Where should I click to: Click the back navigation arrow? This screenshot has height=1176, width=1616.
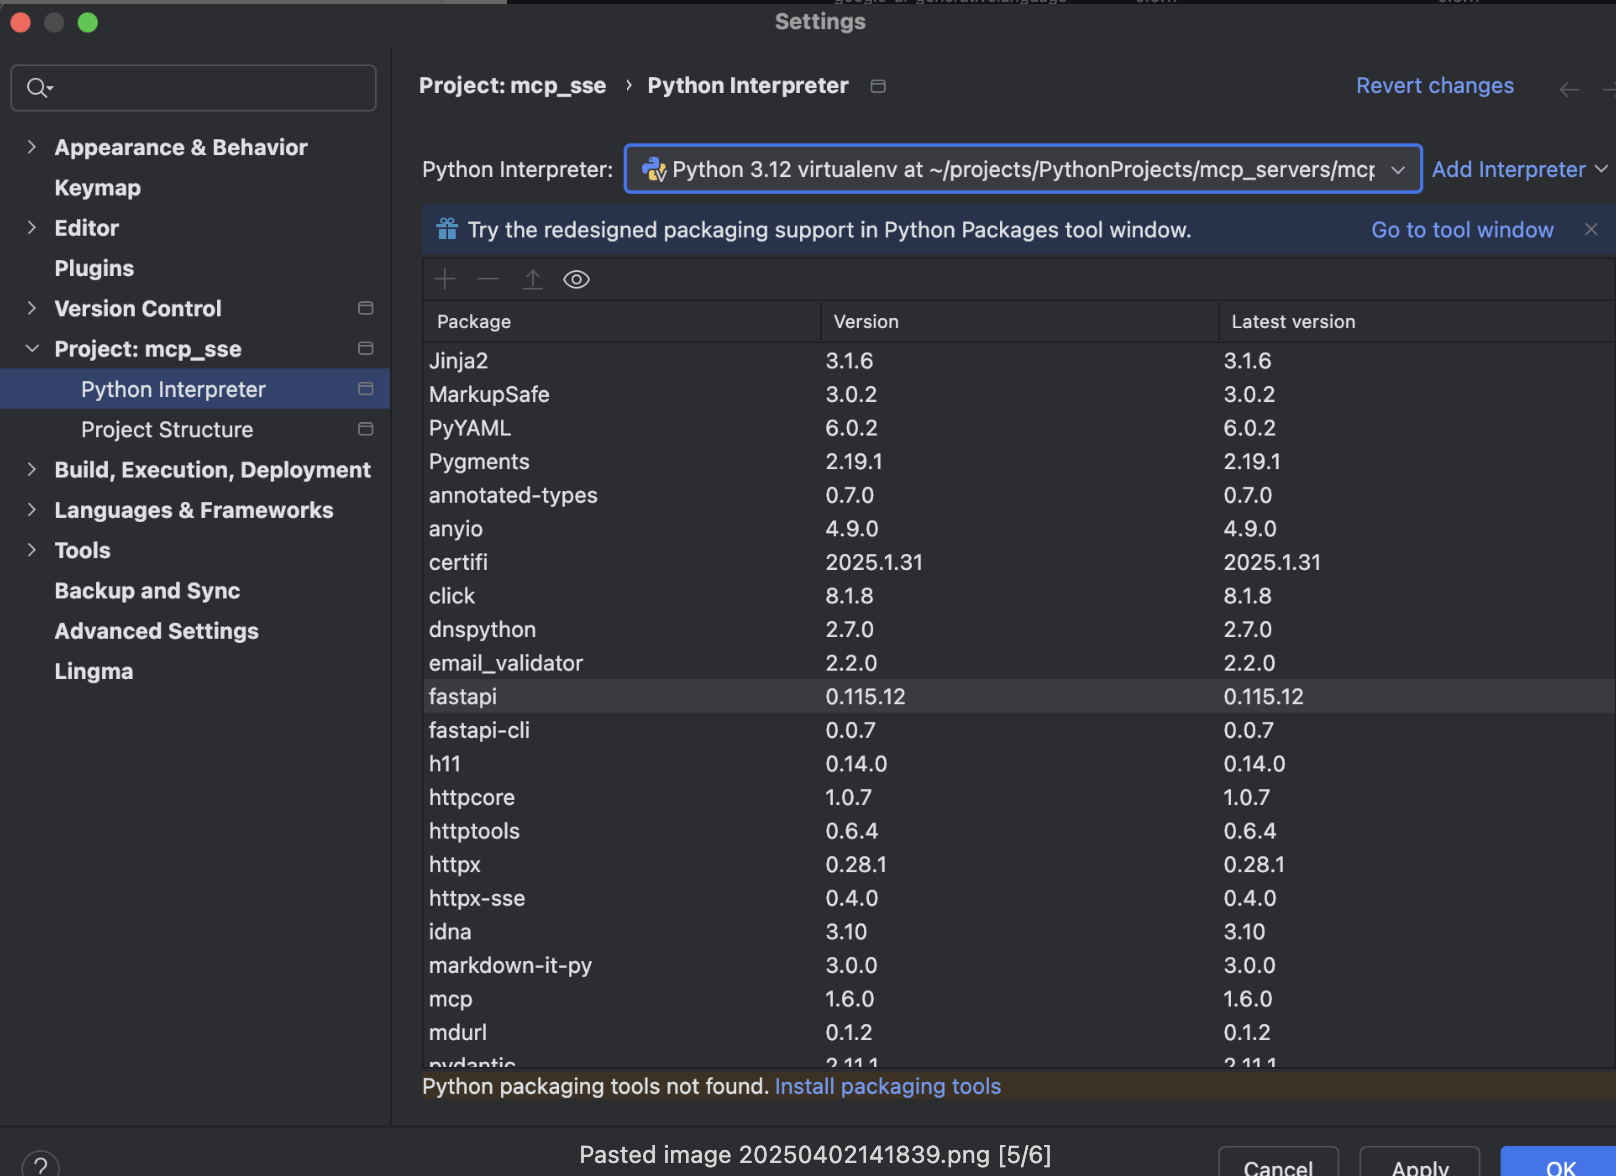point(1569,89)
